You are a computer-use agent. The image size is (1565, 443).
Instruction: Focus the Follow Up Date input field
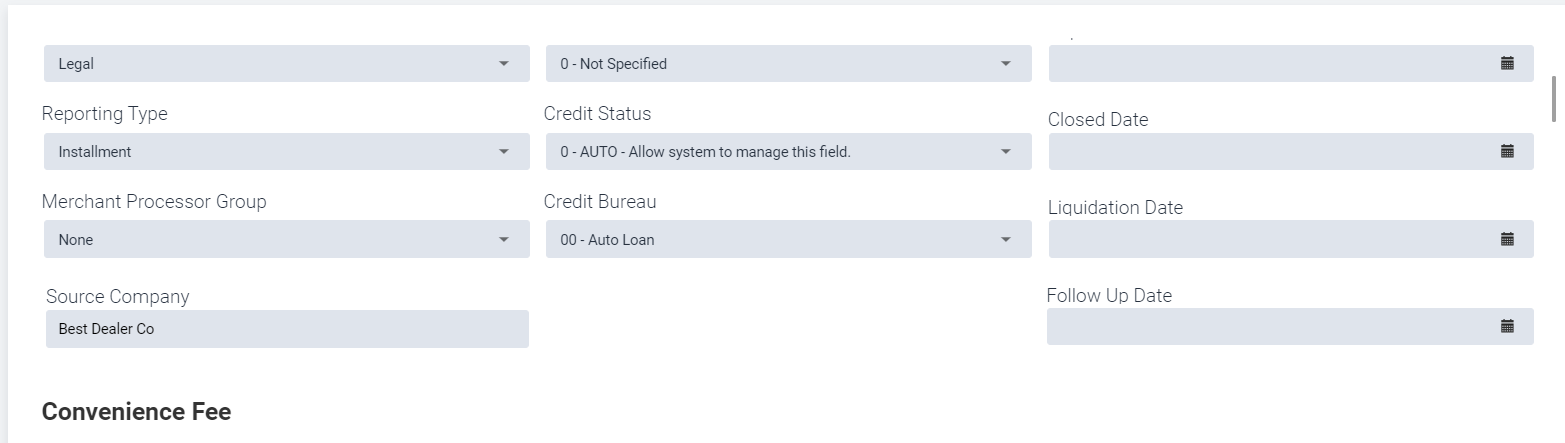[1290, 326]
